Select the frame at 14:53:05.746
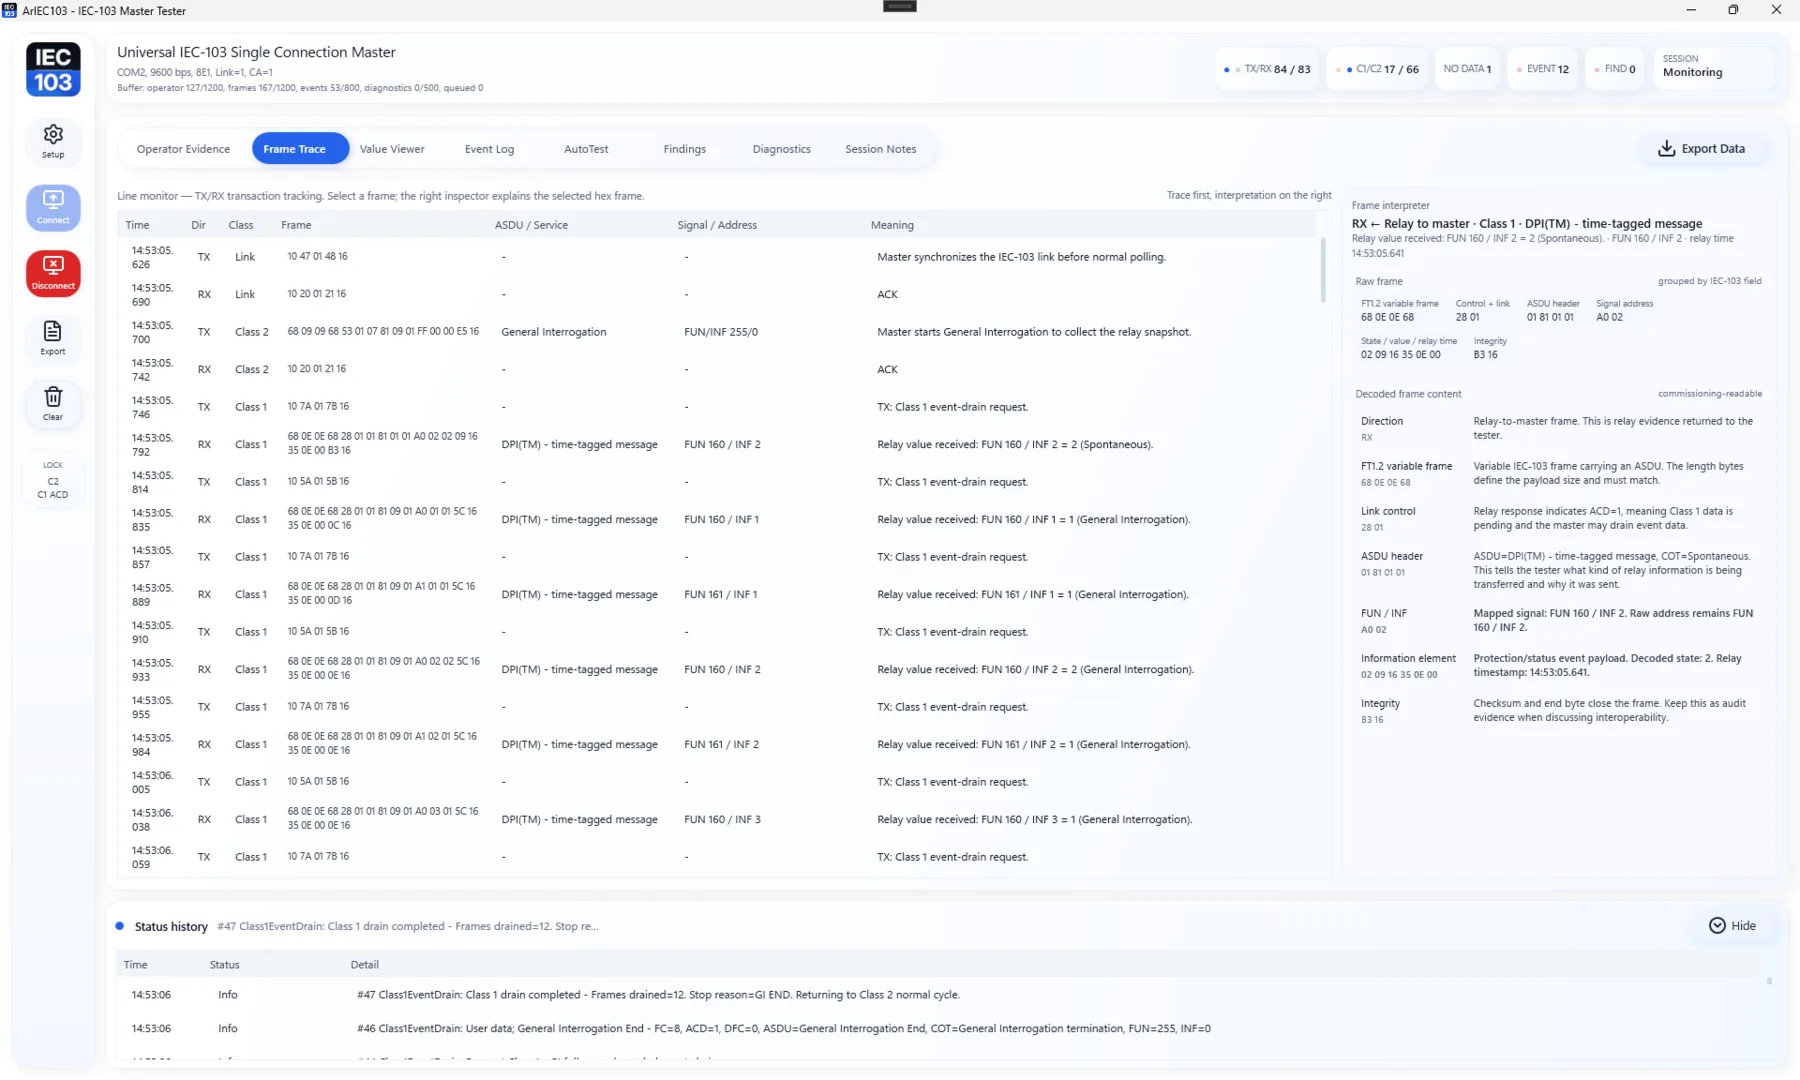The image size is (1800, 1080). 720,407
